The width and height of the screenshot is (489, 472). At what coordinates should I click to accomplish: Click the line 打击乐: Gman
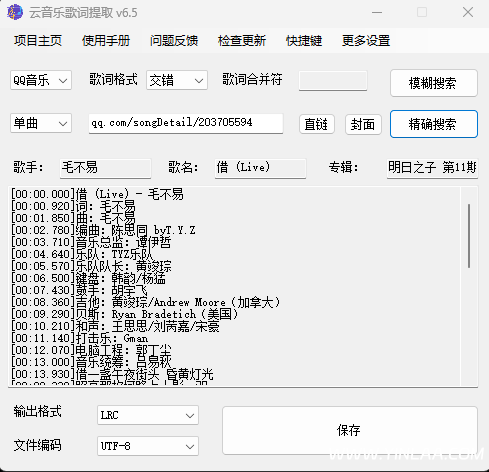79,338
